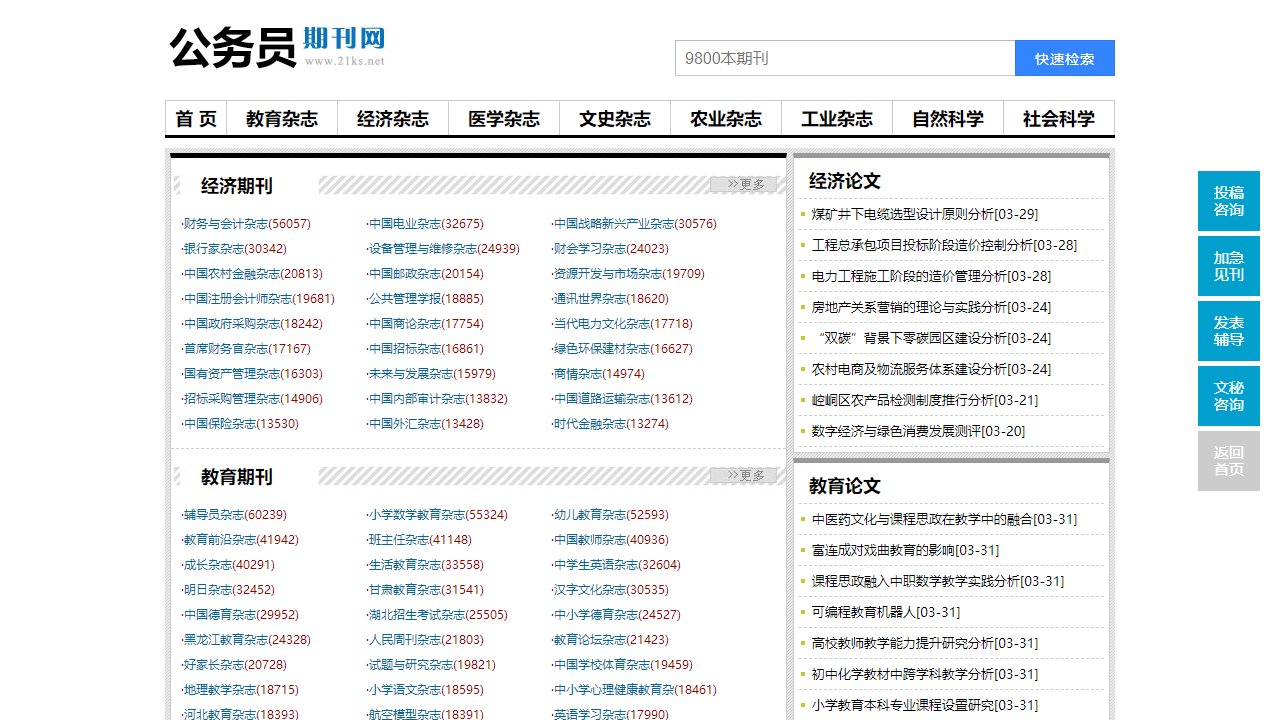
Task: Click the 文秘咨询 button
Action: point(1228,396)
